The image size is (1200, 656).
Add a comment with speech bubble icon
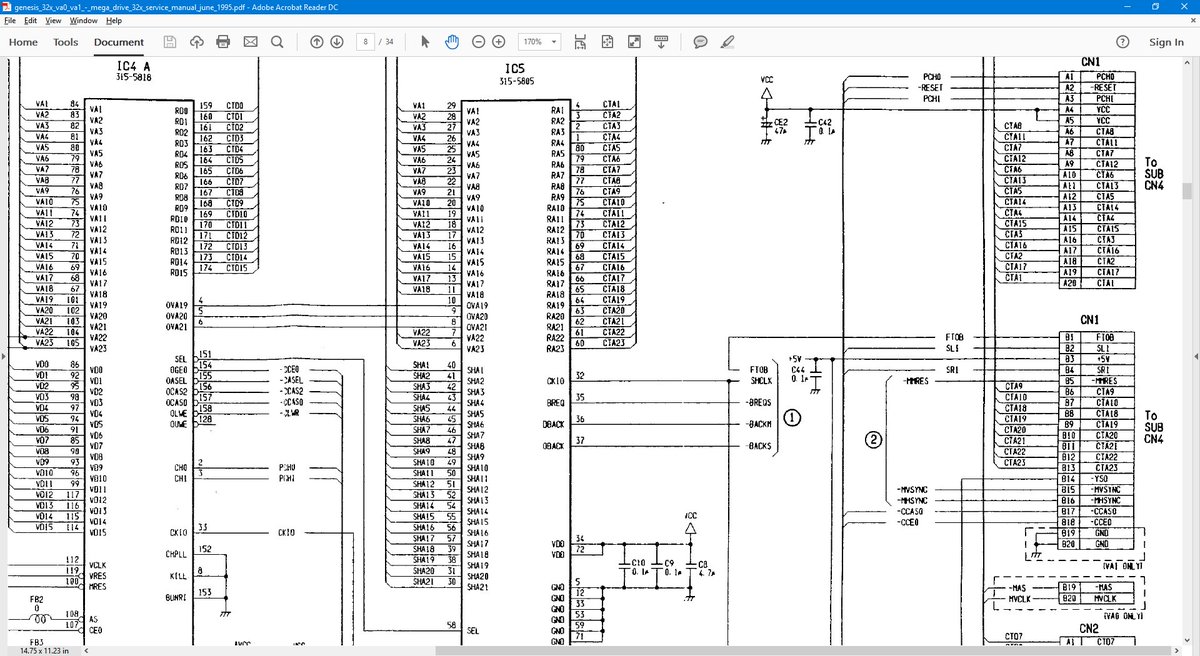click(x=701, y=42)
